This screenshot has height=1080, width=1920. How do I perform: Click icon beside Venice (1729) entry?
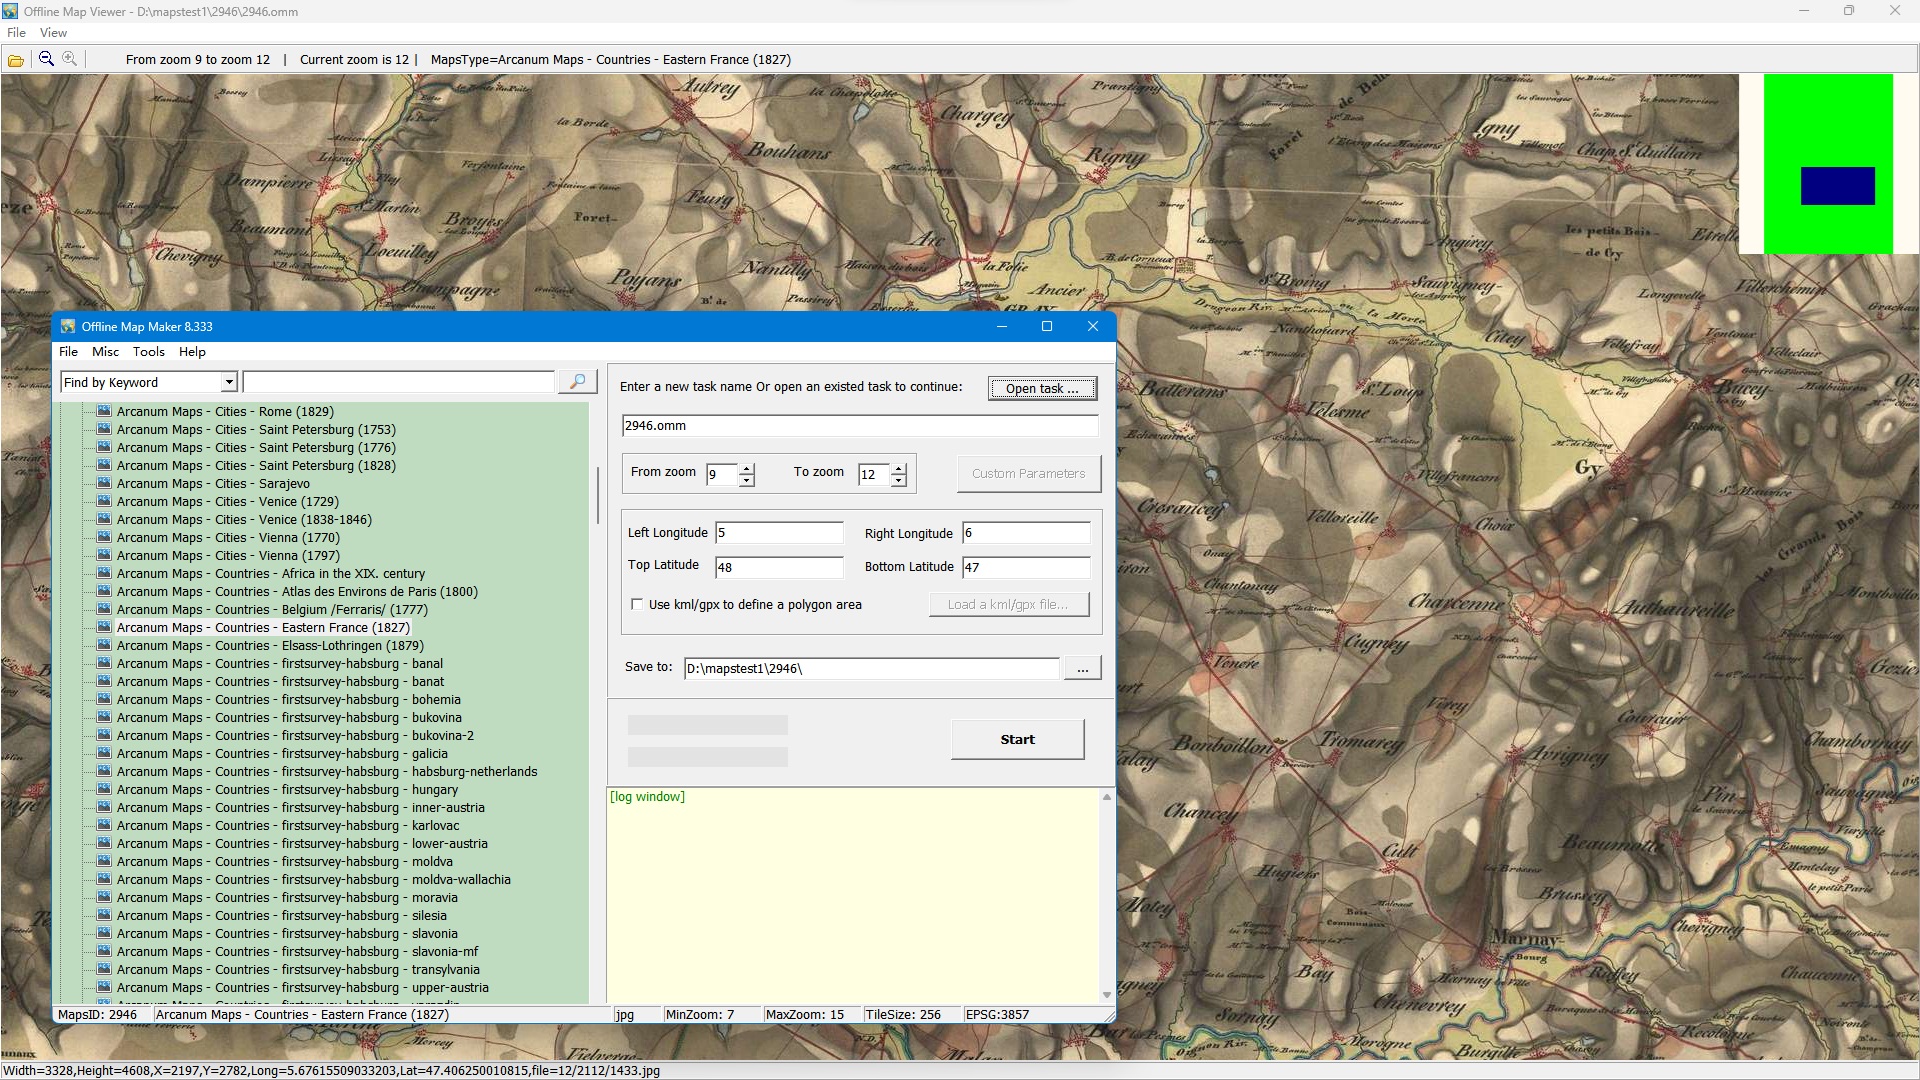[103, 501]
